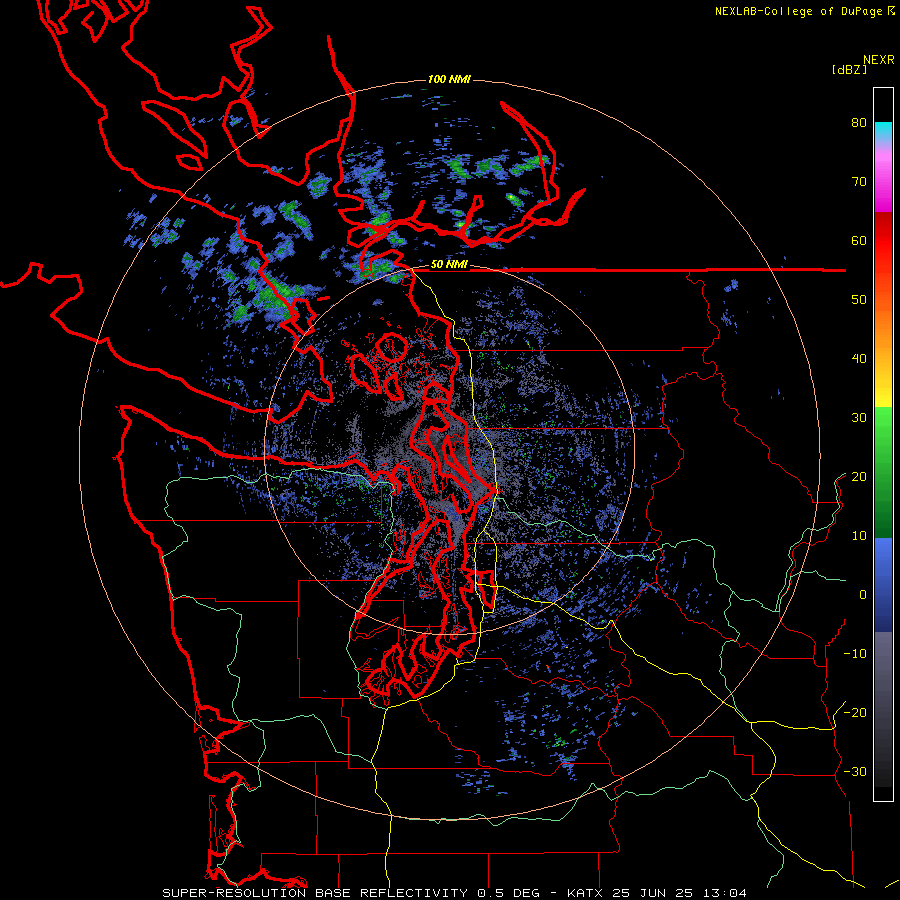
Task: Click the 25 JUN 25 date in caption
Action: [x=655, y=893]
